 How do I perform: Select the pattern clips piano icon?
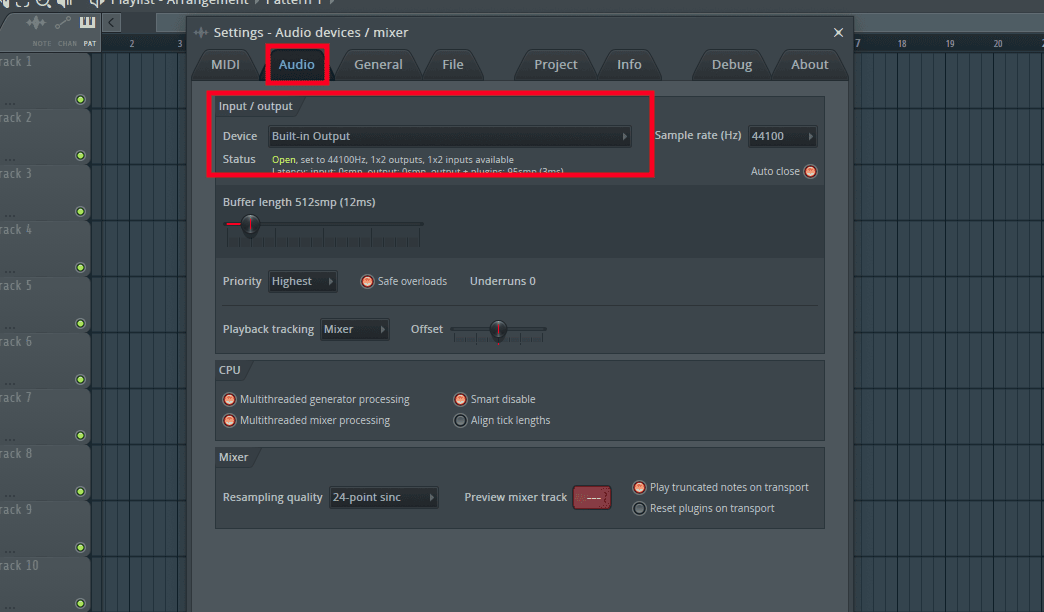pos(88,22)
